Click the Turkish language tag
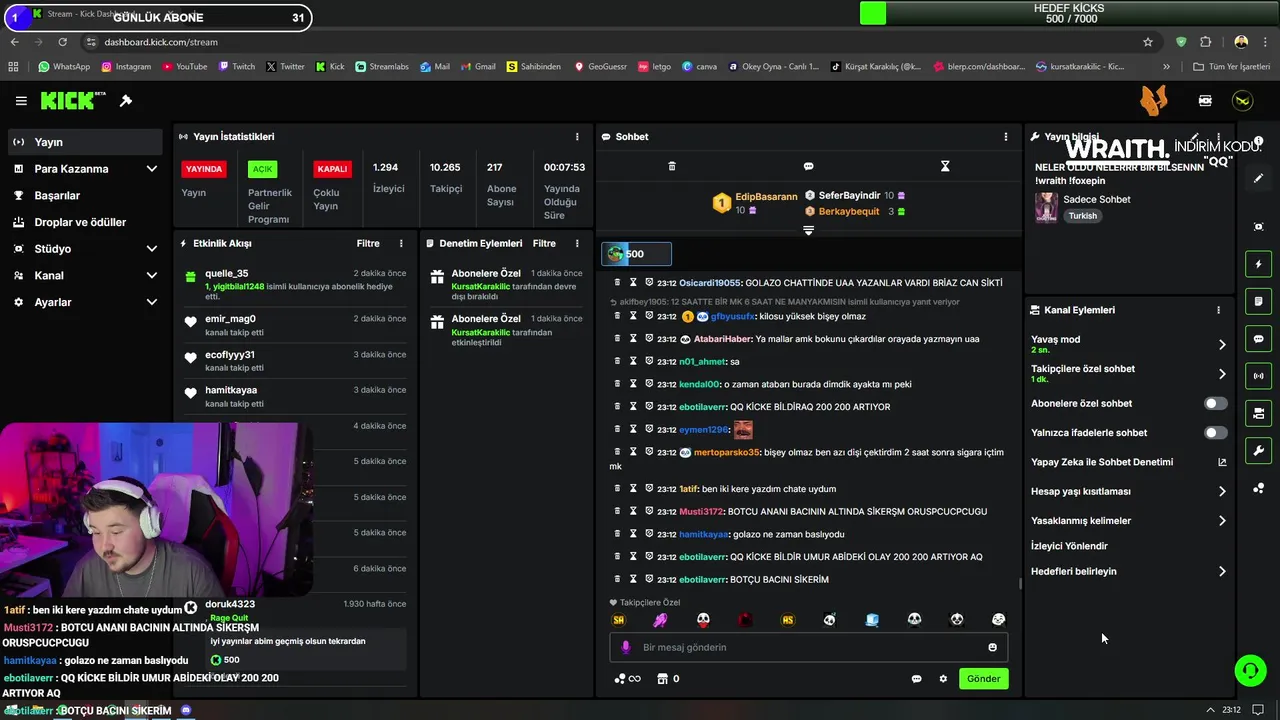The image size is (1280, 720). [1083, 216]
